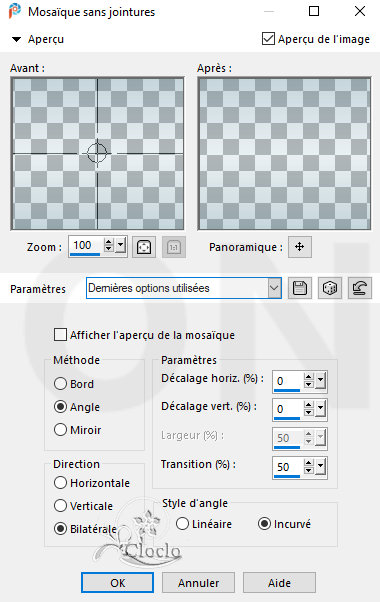Reset settings to default arrow icon
Viewport: 380px width, 602px height.
coord(360,288)
